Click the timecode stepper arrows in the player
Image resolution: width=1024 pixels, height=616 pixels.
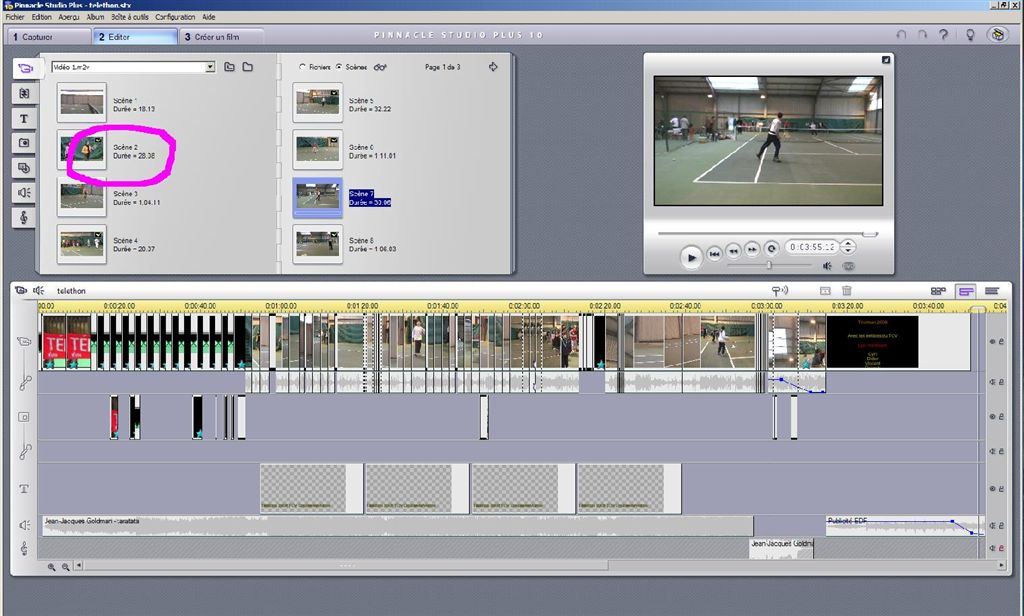848,247
